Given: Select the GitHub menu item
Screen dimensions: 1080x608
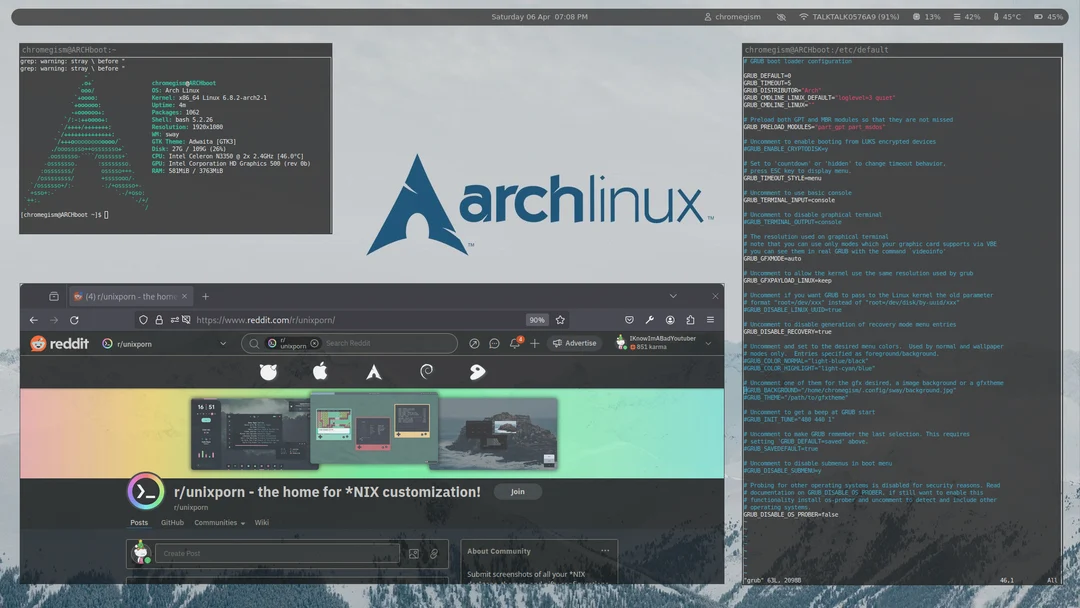Looking at the screenshot, I should (x=172, y=522).
